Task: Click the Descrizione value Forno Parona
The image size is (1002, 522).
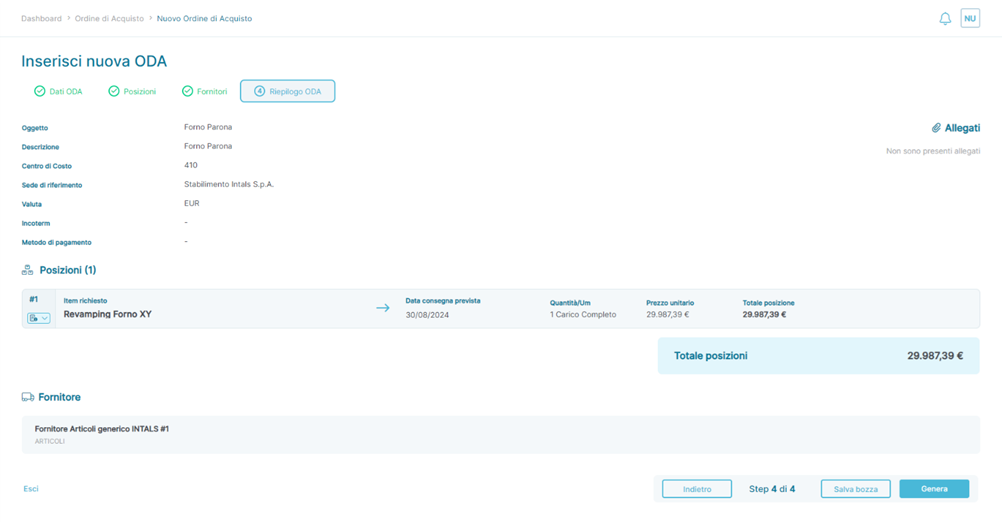Action: click(x=208, y=146)
